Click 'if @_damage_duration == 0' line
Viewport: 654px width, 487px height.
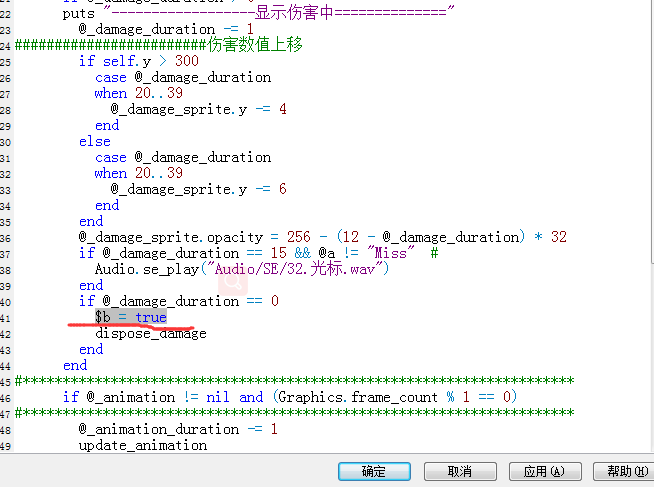point(179,301)
